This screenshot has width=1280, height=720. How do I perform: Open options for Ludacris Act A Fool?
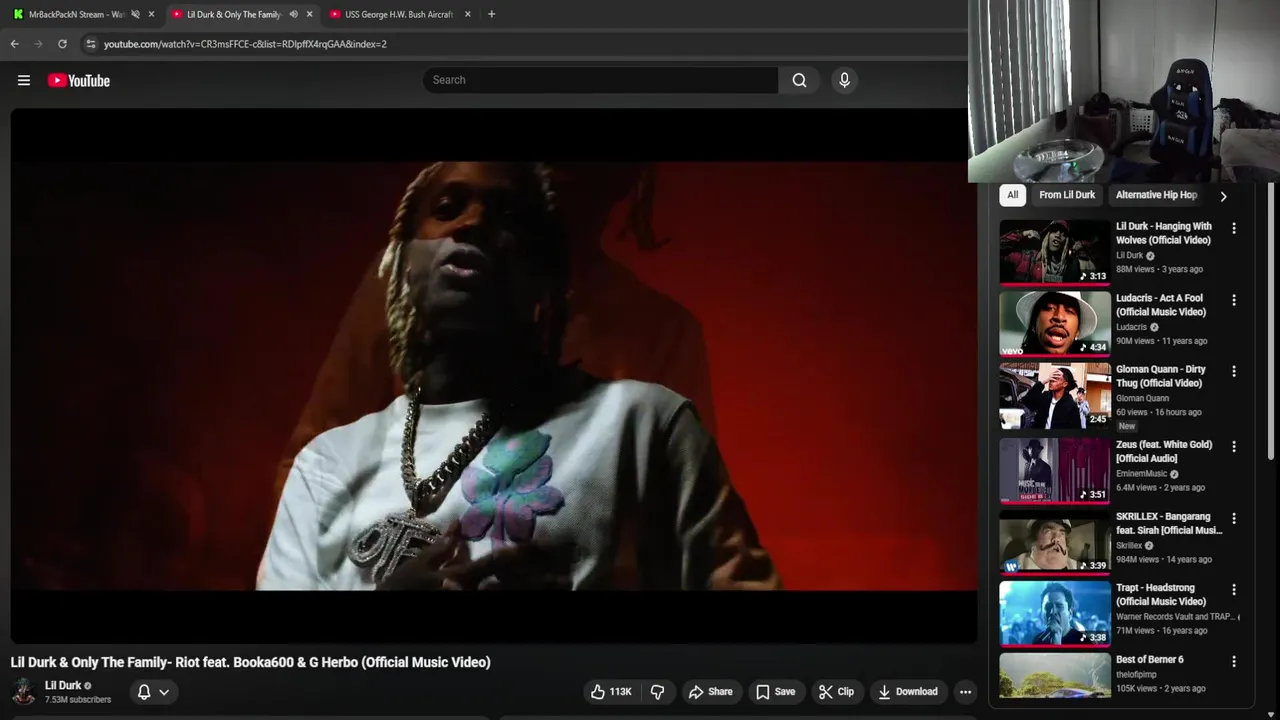click(1234, 300)
